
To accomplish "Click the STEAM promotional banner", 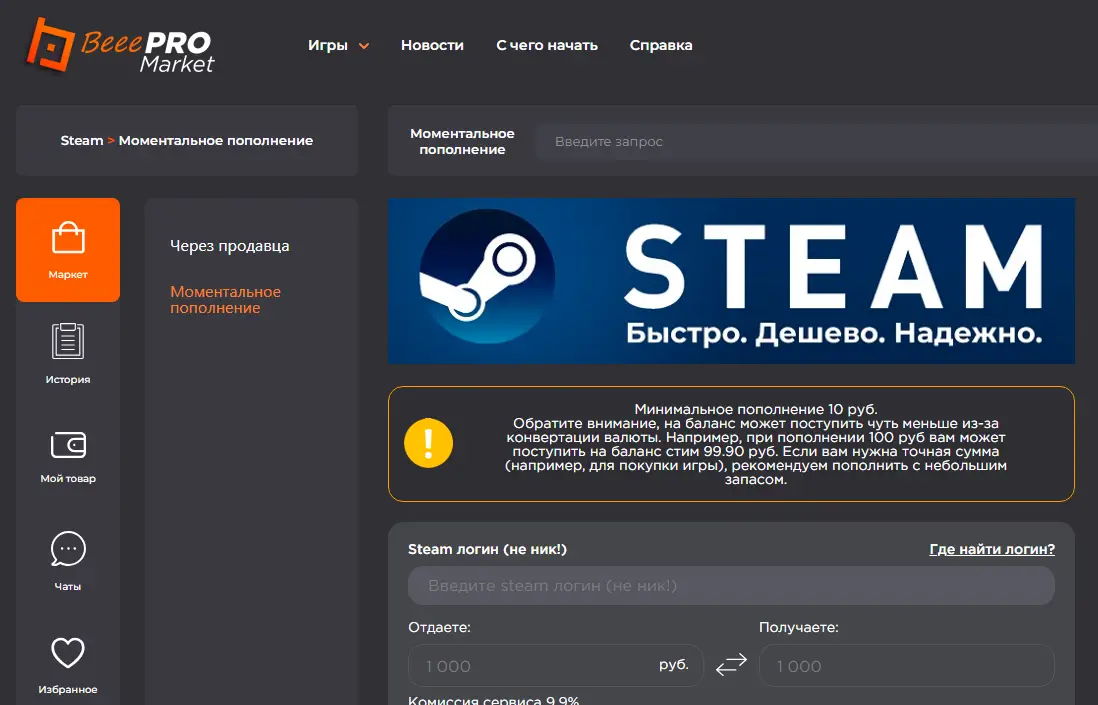I will click(731, 281).
